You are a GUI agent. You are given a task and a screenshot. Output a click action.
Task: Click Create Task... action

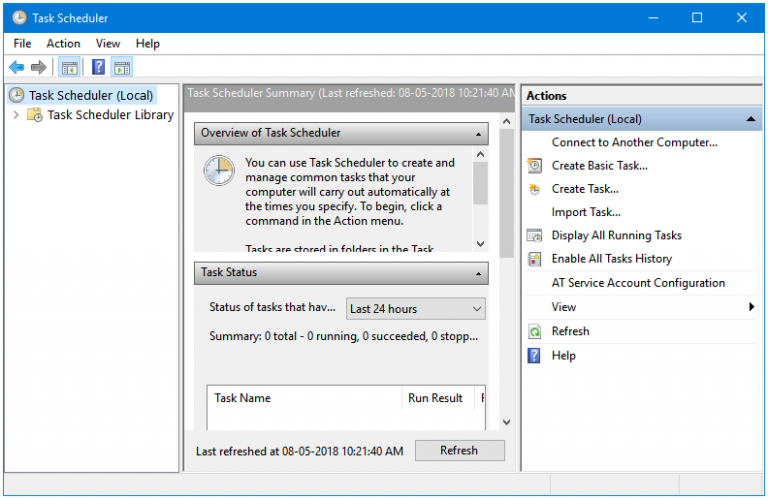[x=585, y=189]
